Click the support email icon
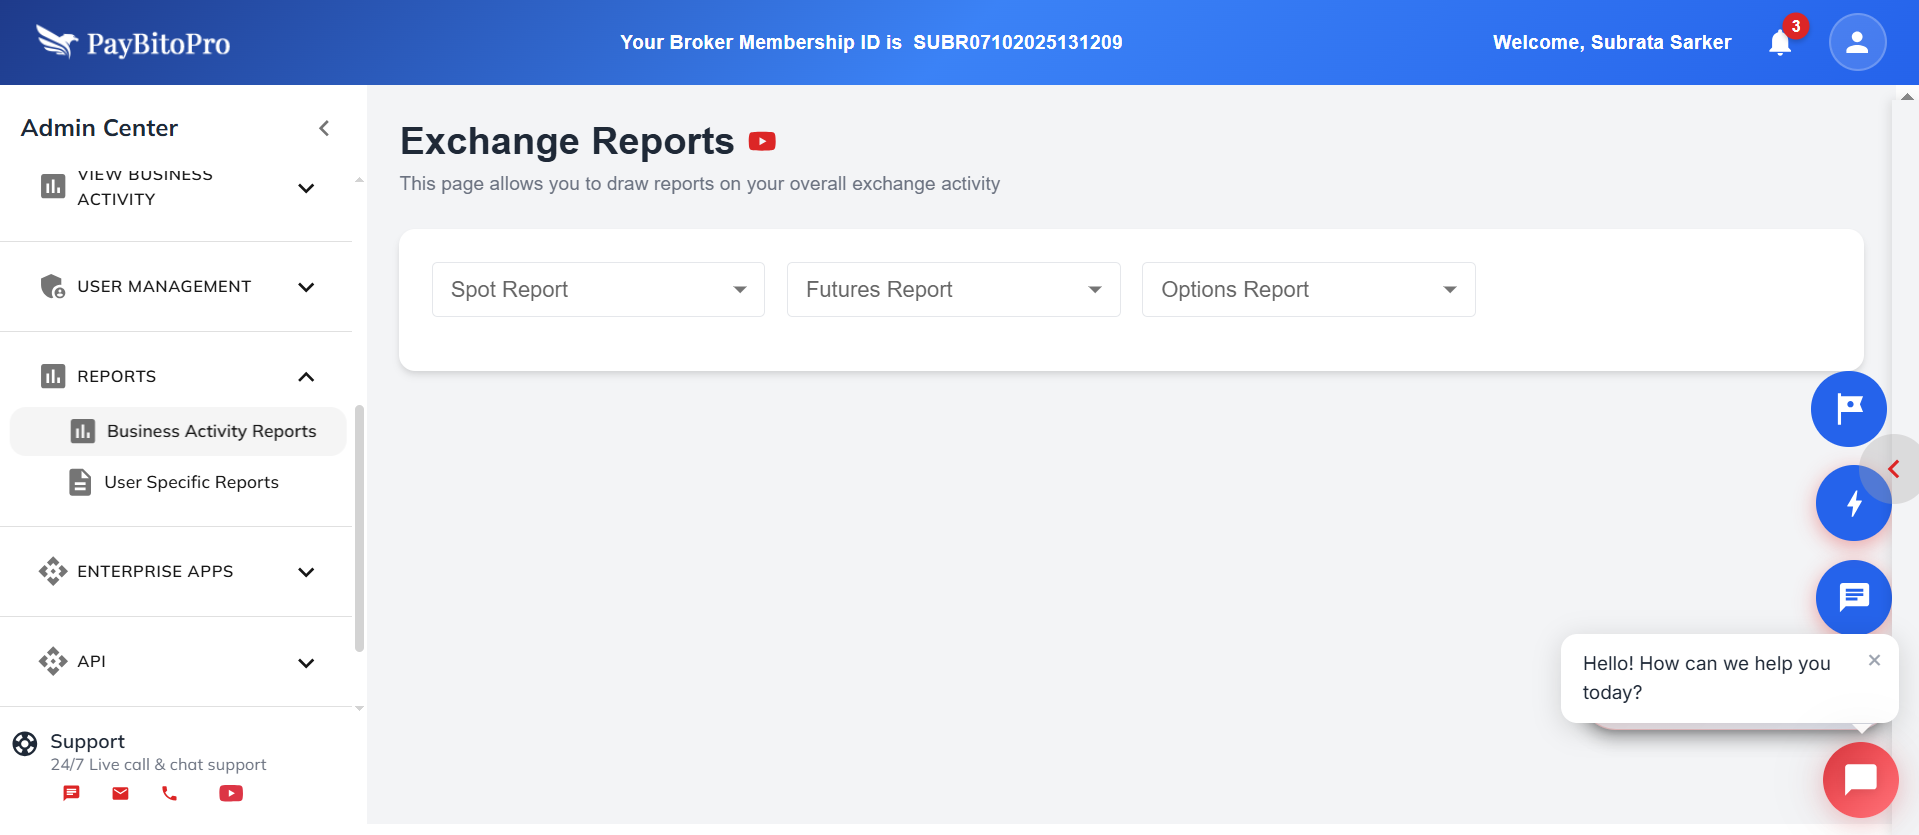This screenshot has height=835, width=1919. pyautogui.click(x=120, y=793)
